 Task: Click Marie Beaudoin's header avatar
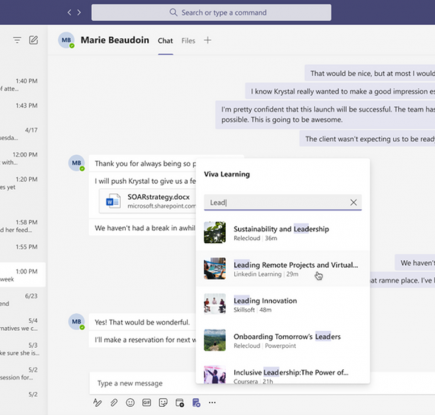[x=66, y=40]
